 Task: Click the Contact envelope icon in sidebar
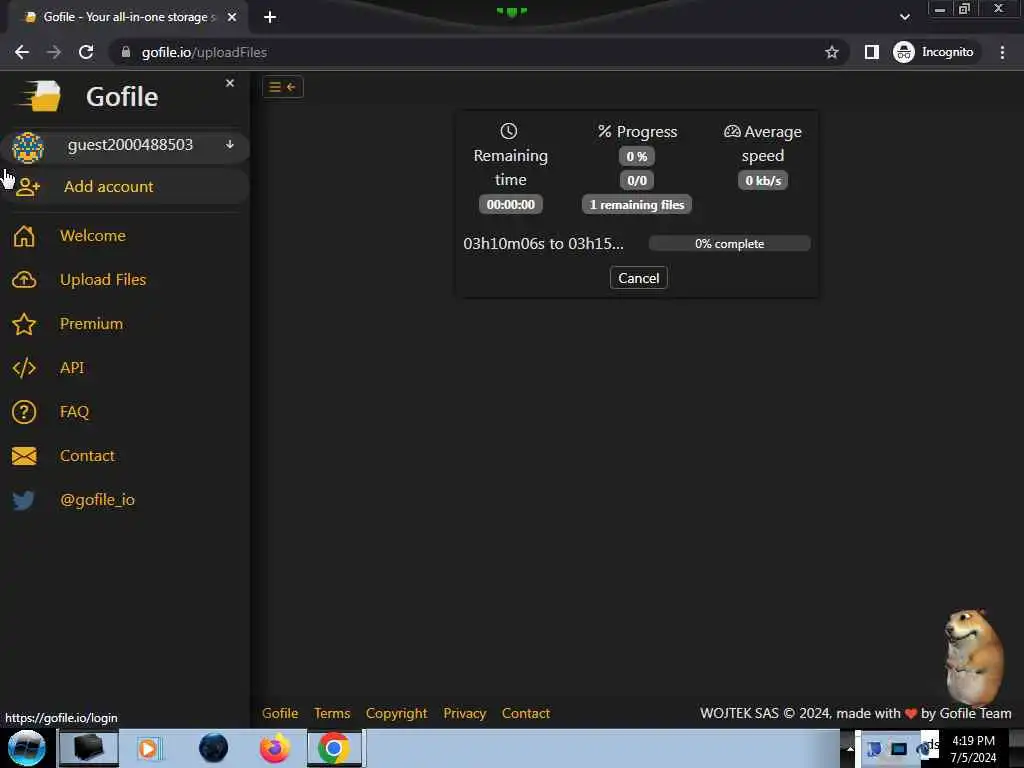(x=24, y=456)
